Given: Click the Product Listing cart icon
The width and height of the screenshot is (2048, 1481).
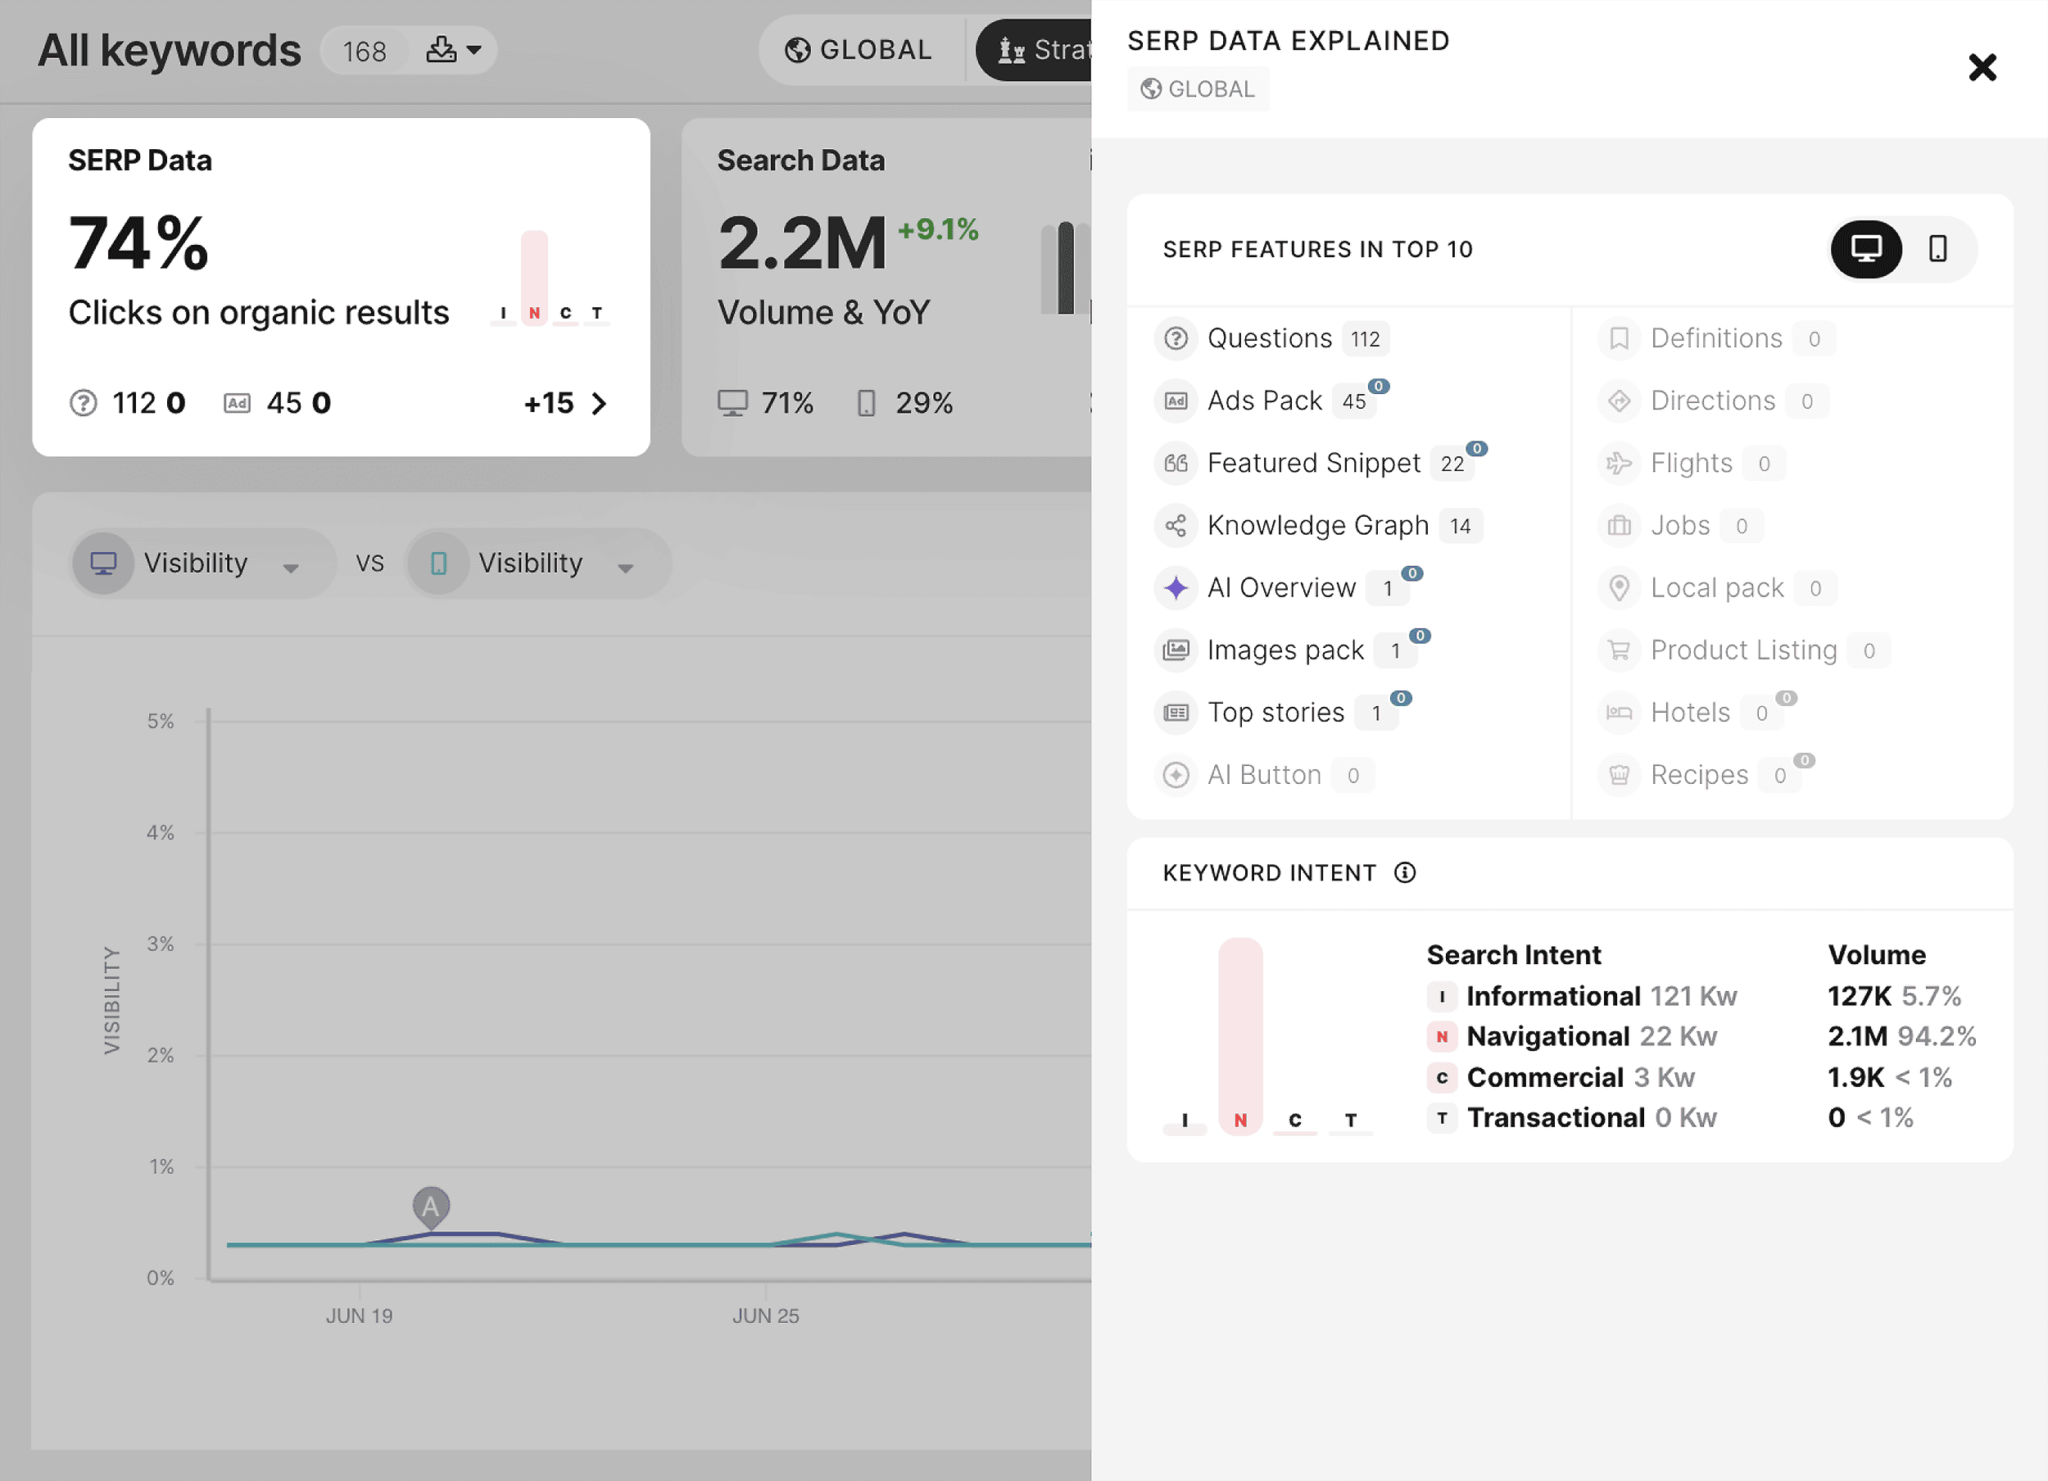Looking at the screenshot, I should coord(1619,650).
